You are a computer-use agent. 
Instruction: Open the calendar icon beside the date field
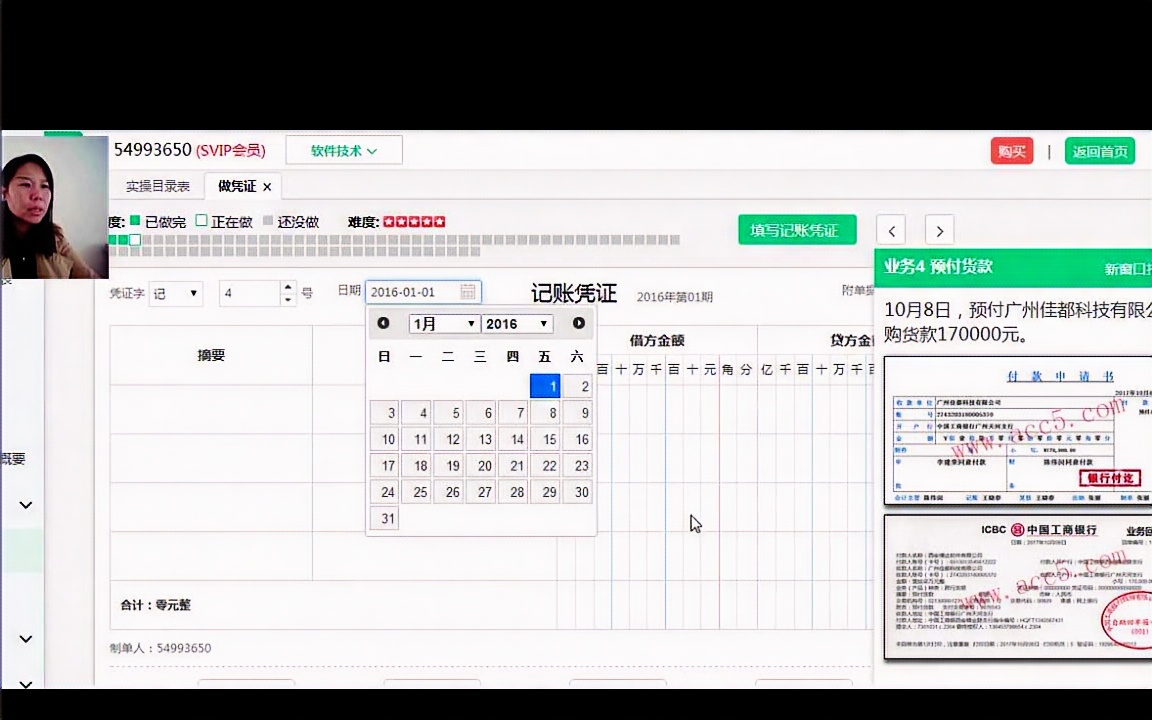click(467, 291)
